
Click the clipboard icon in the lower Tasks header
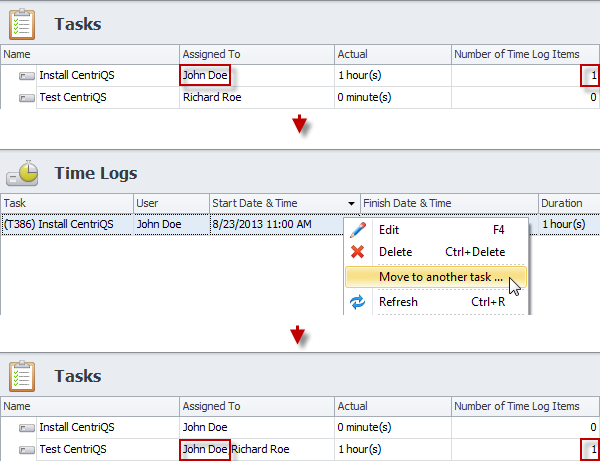point(24,376)
